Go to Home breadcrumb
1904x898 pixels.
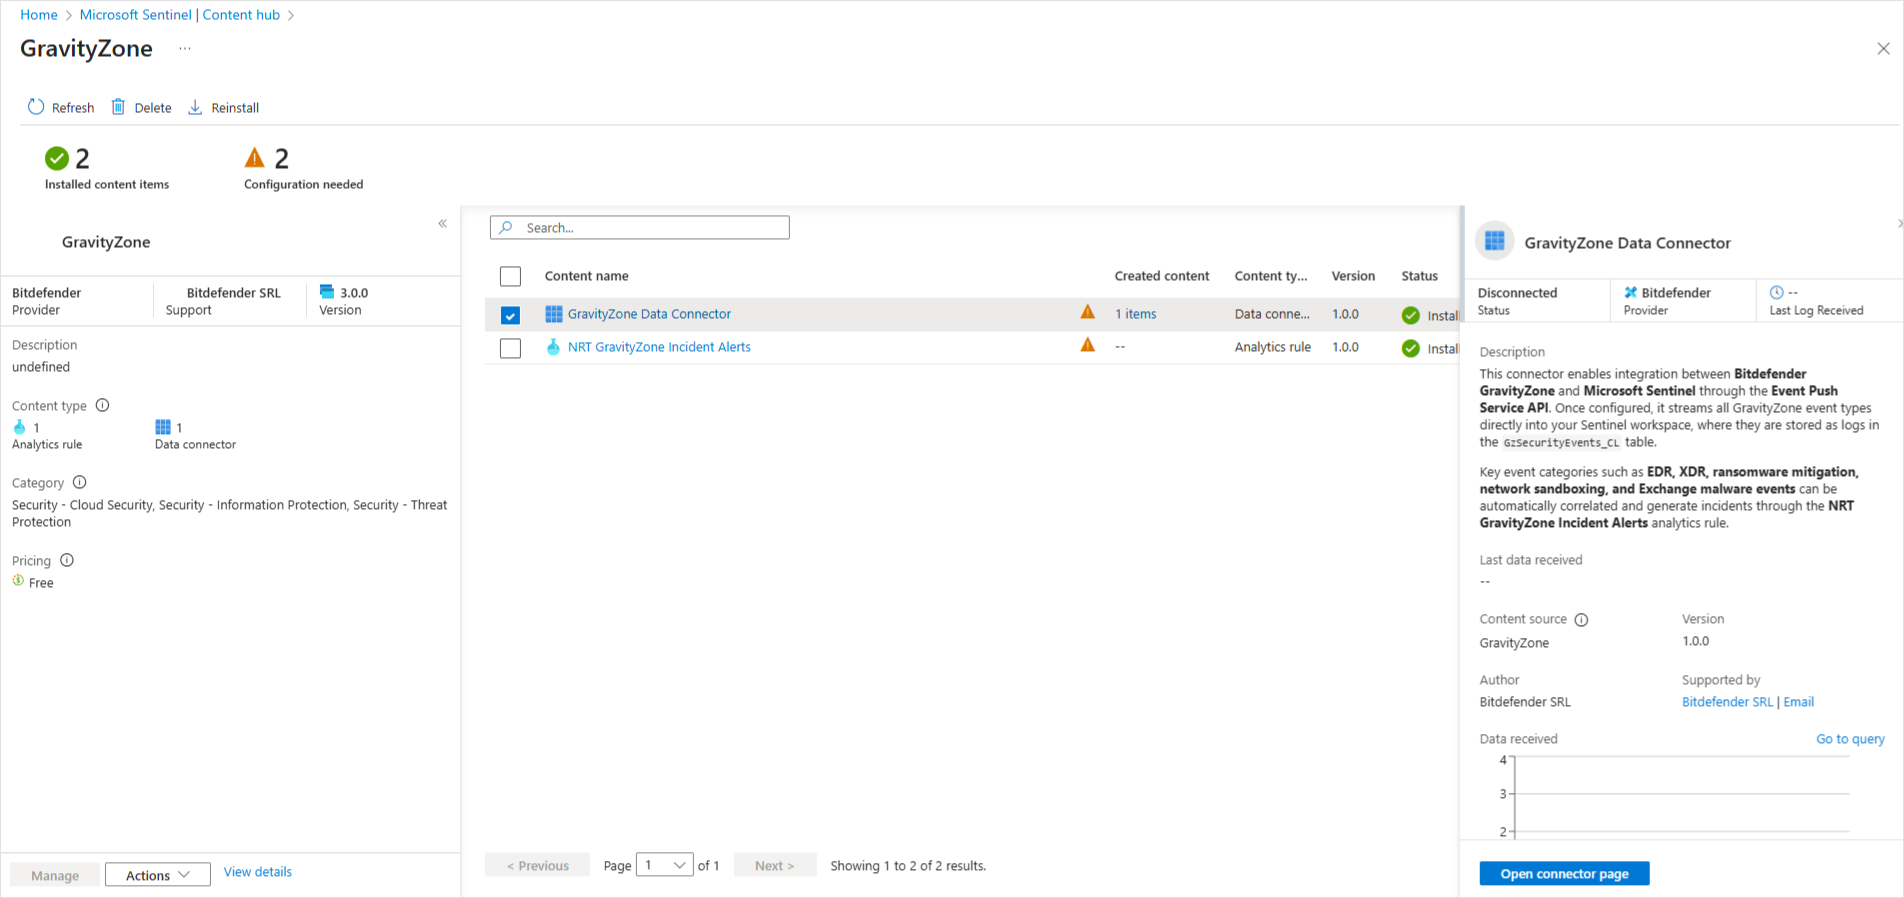[x=39, y=15]
